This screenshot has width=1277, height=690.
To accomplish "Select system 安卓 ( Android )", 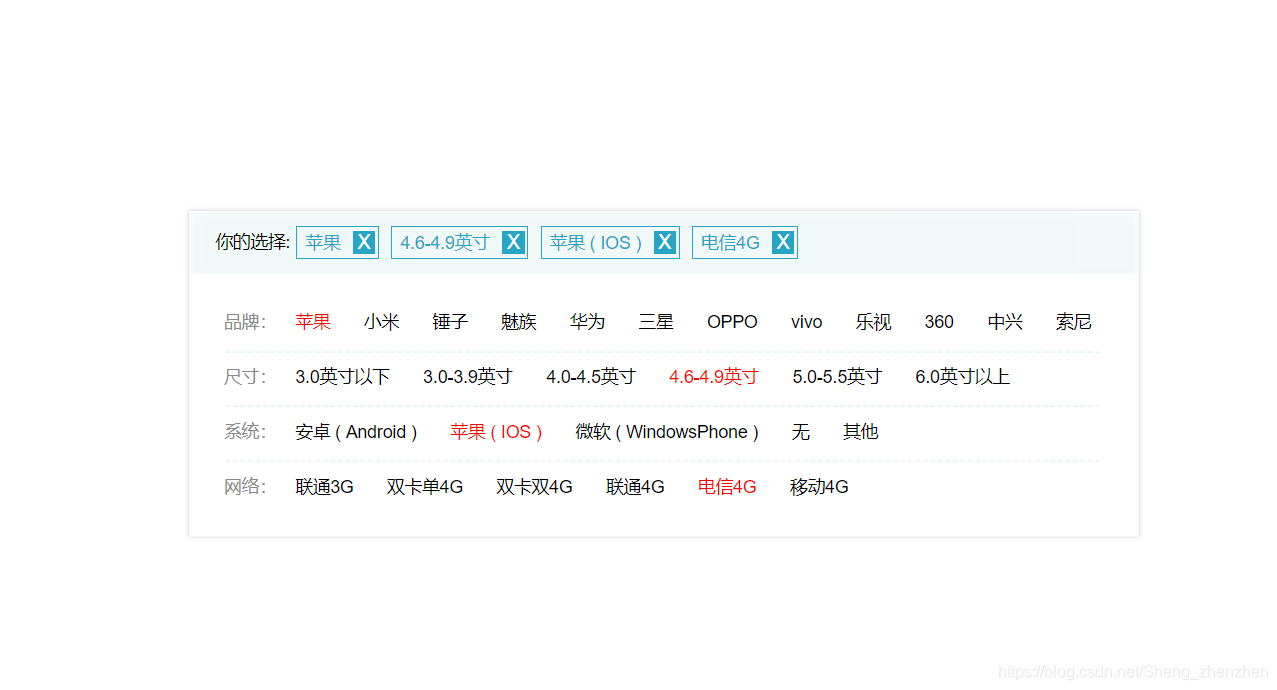I will 356,432.
